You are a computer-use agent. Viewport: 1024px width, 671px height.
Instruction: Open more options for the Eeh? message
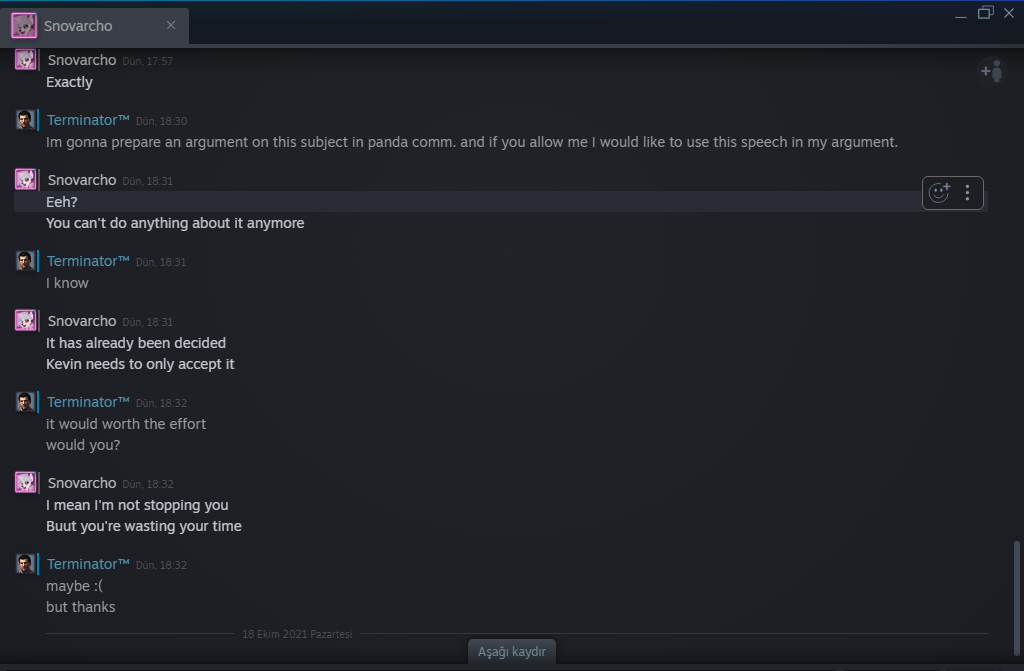(x=967, y=193)
